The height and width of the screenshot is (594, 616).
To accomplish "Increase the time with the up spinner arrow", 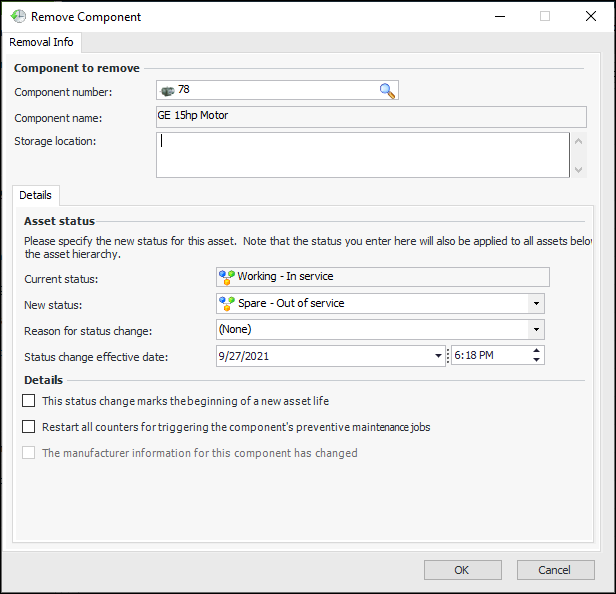I will pos(537,350).
